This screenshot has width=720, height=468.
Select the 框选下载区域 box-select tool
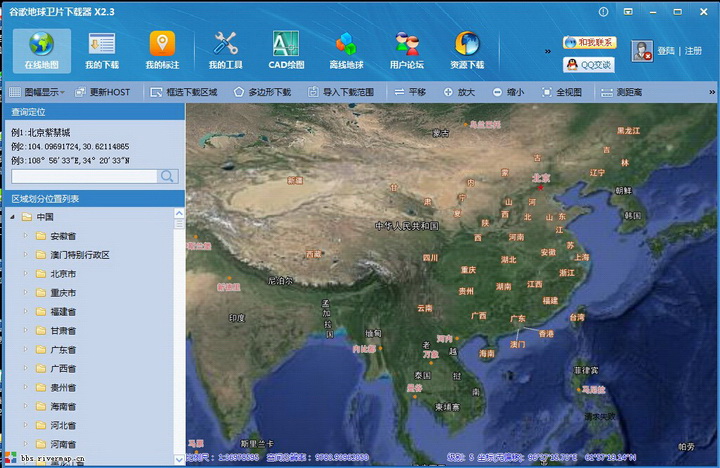184,92
